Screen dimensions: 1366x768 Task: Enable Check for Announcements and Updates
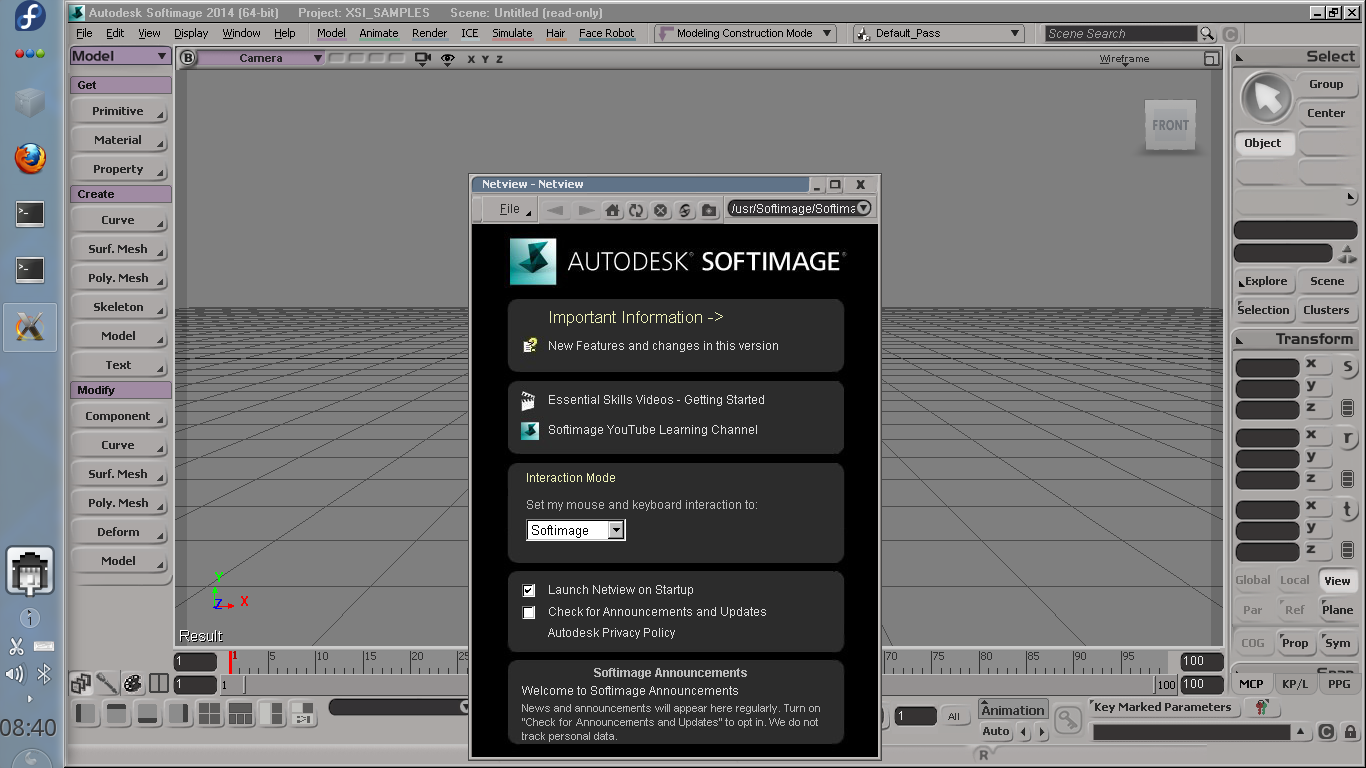(x=529, y=613)
